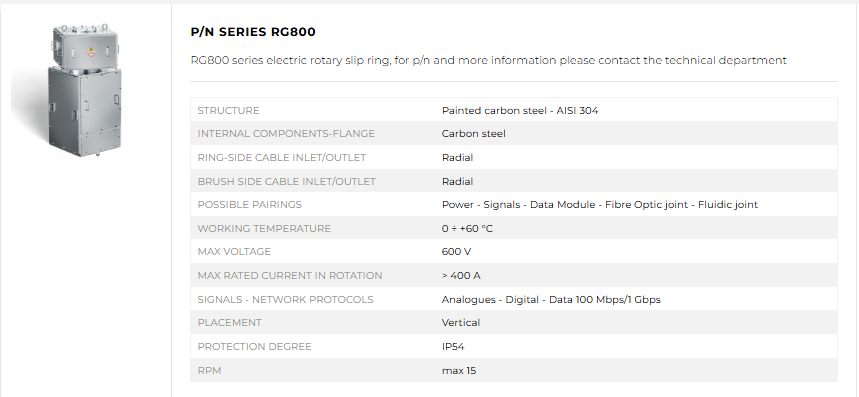This screenshot has width=859, height=397.
Task: Select the RING-SIDE CABLE INLET/OUTLET label
Action: [282, 158]
